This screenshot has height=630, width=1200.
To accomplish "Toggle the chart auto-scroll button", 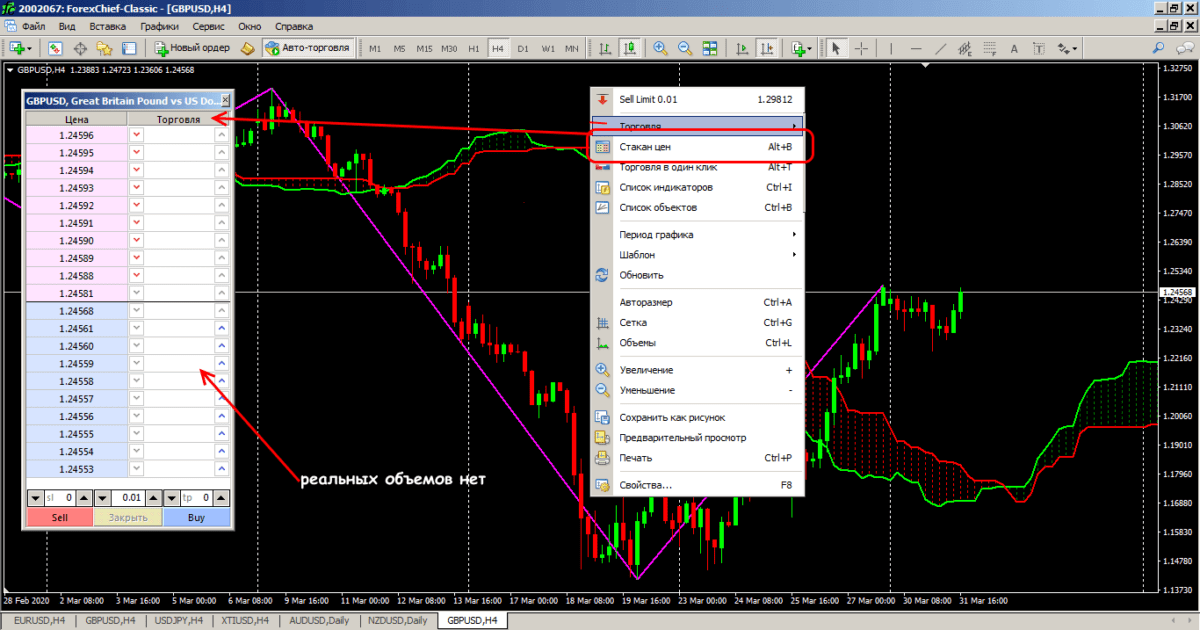I will (x=741, y=48).
